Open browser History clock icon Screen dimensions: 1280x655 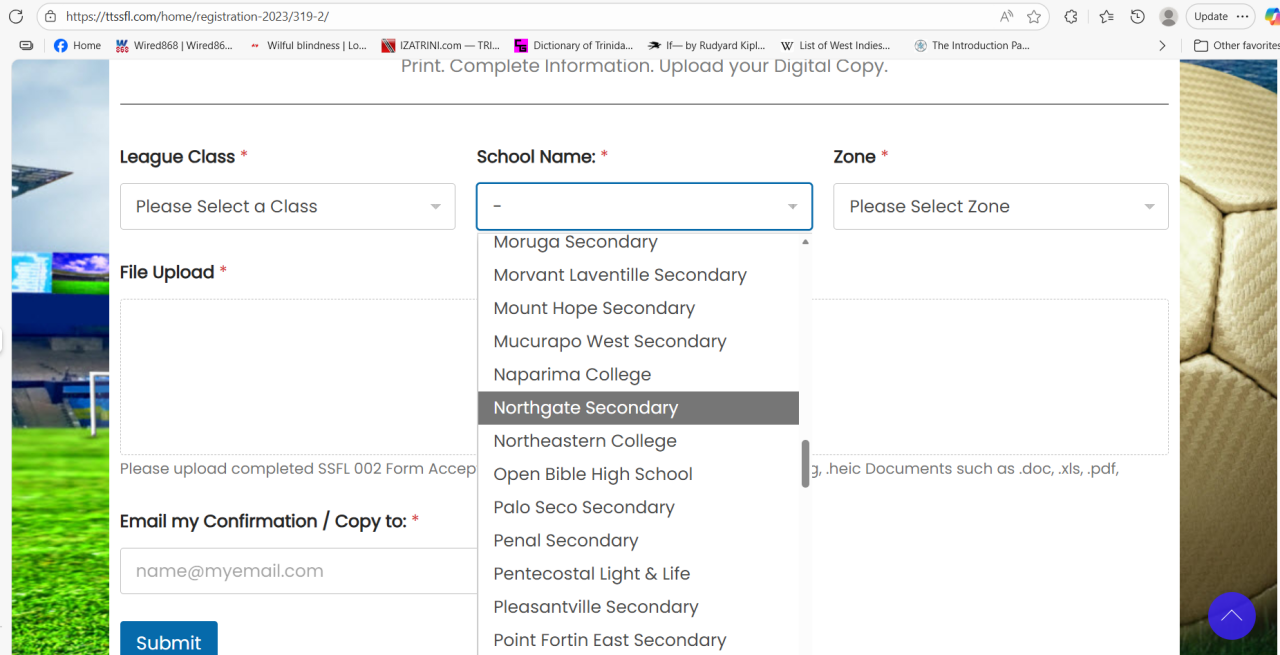pyautogui.click(x=1137, y=17)
